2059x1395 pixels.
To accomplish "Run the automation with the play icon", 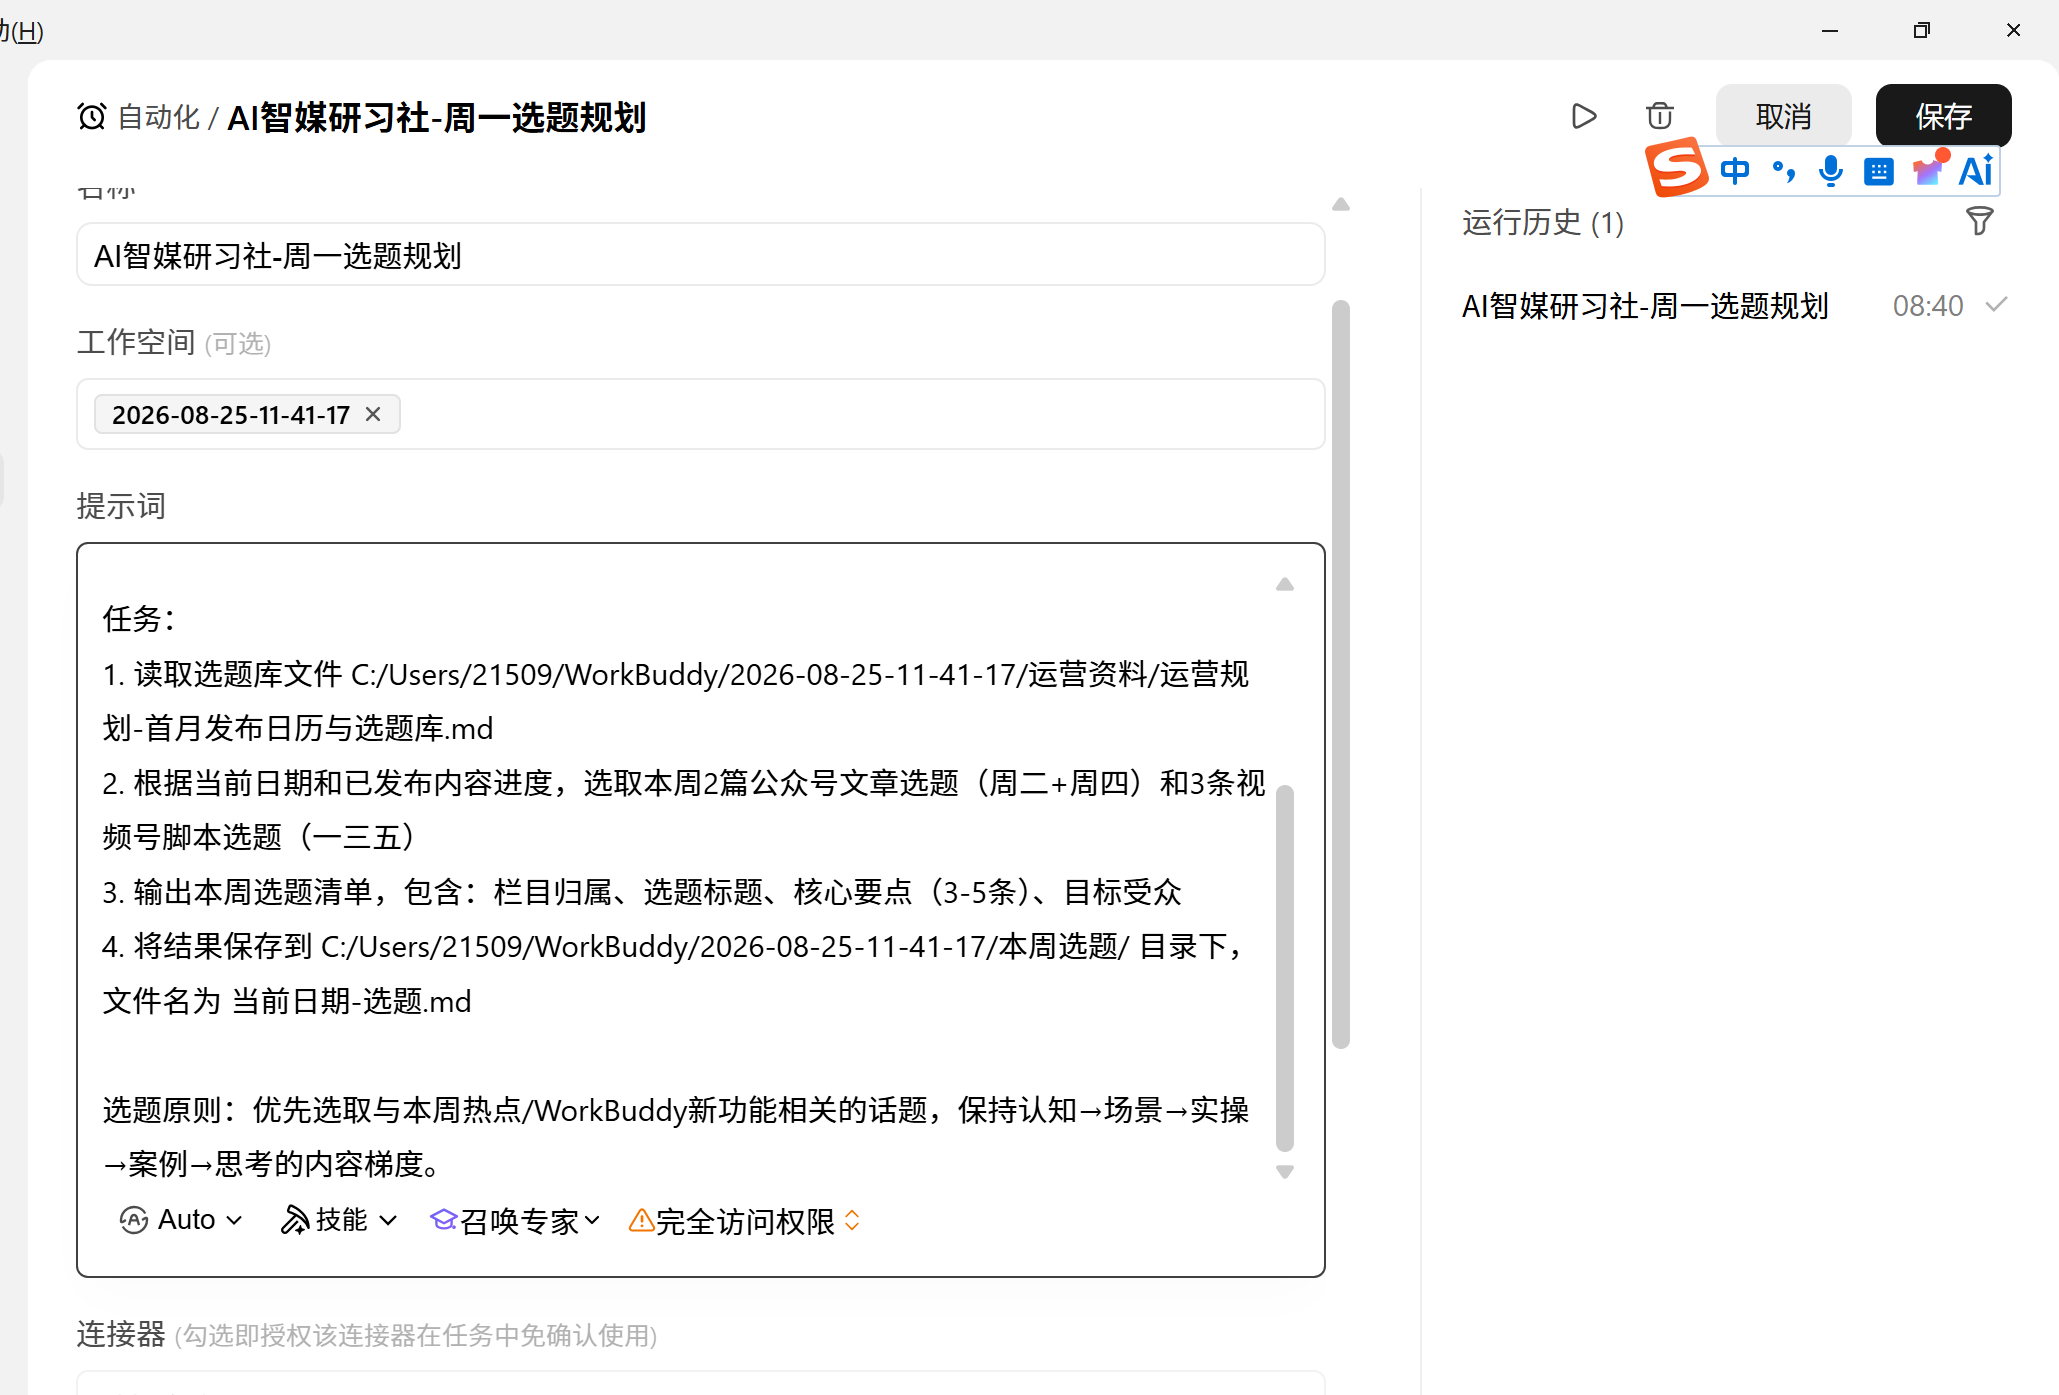I will point(1583,116).
